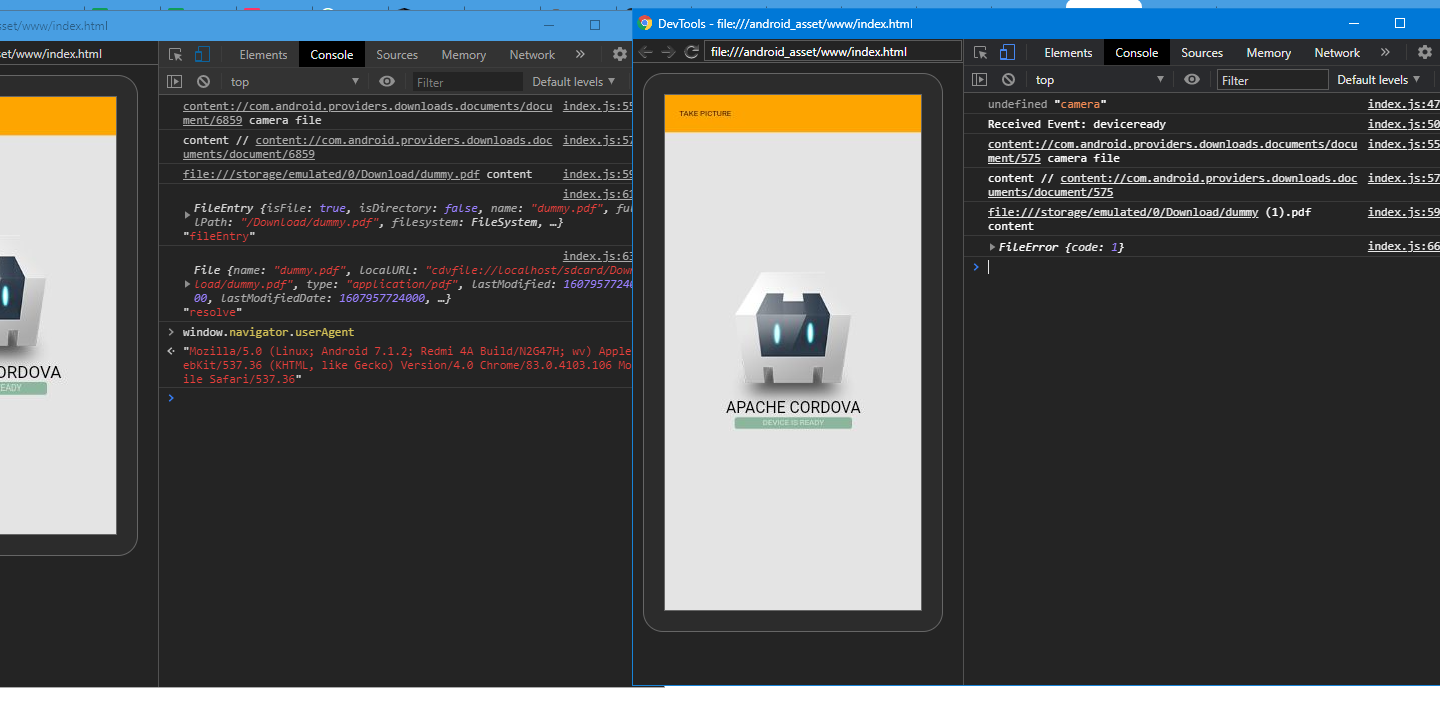1440x703 pixels.
Task: Click the URL field showing file:///android_asset/www/index.html
Action: tap(832, 51)
